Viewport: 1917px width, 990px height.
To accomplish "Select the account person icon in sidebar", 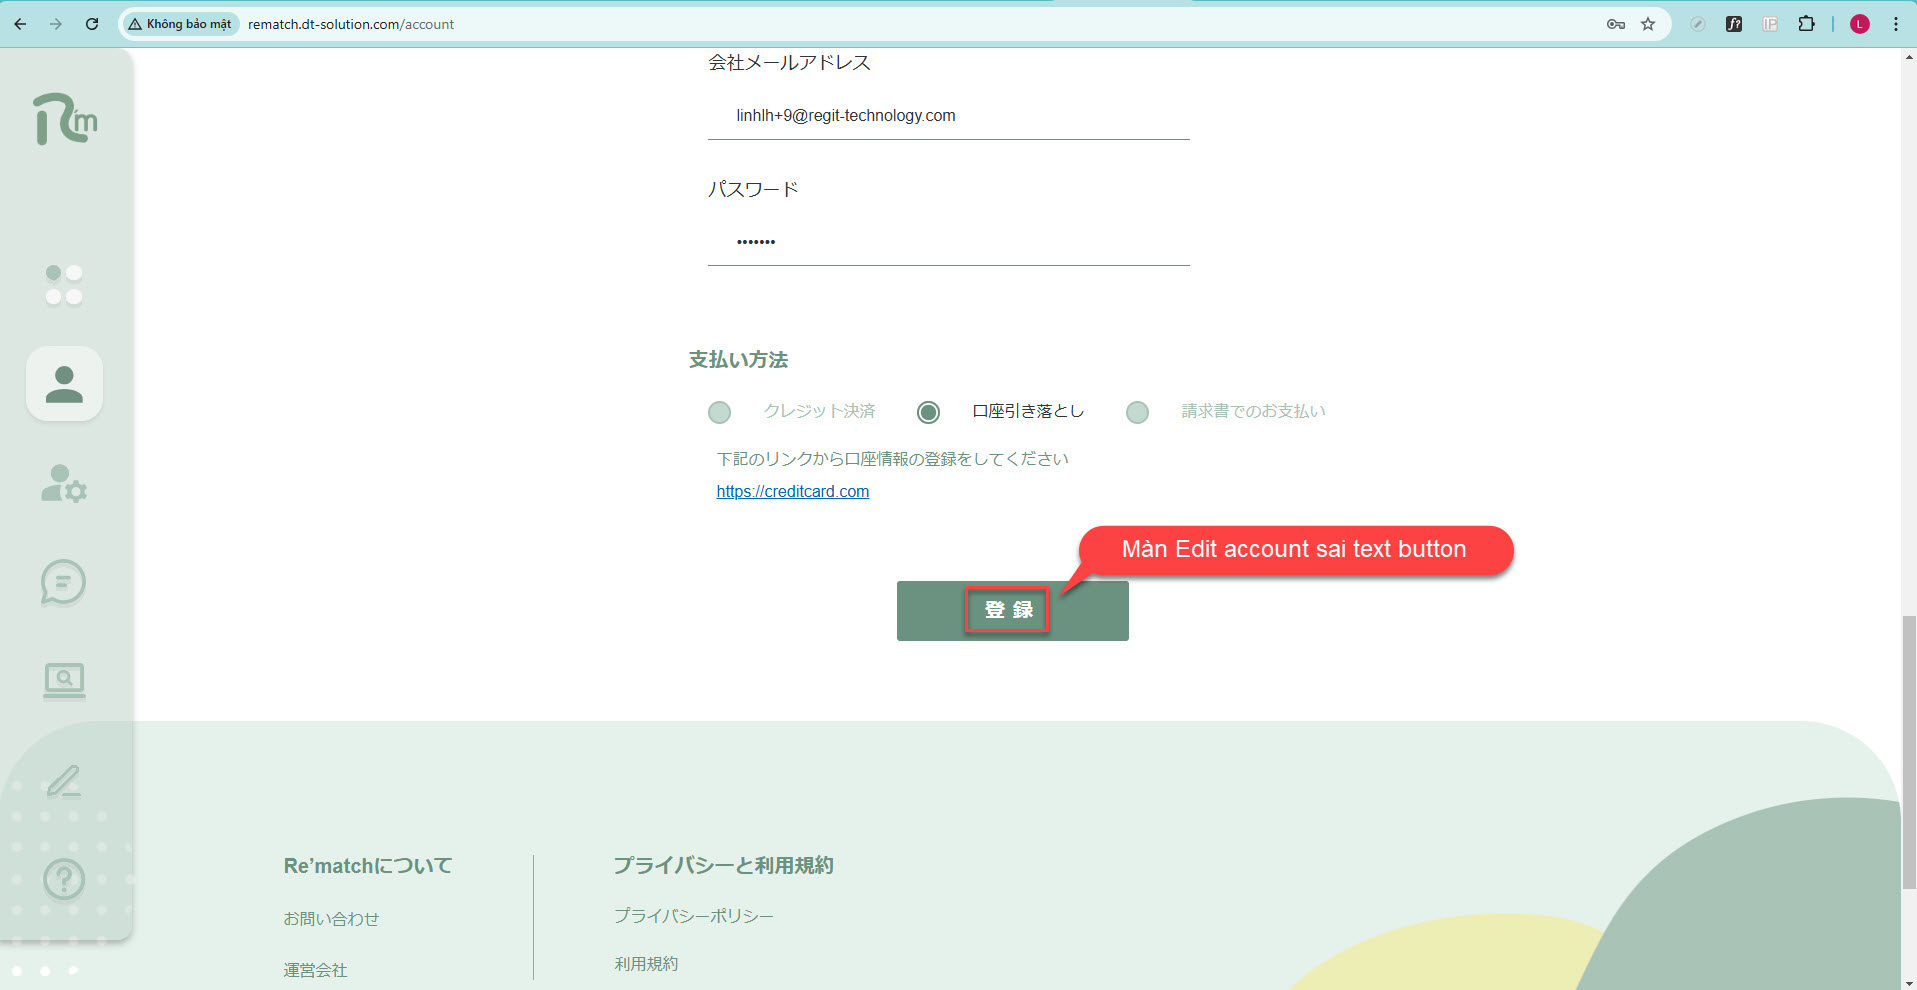I will pyautogui.click(x=64, y=384).
